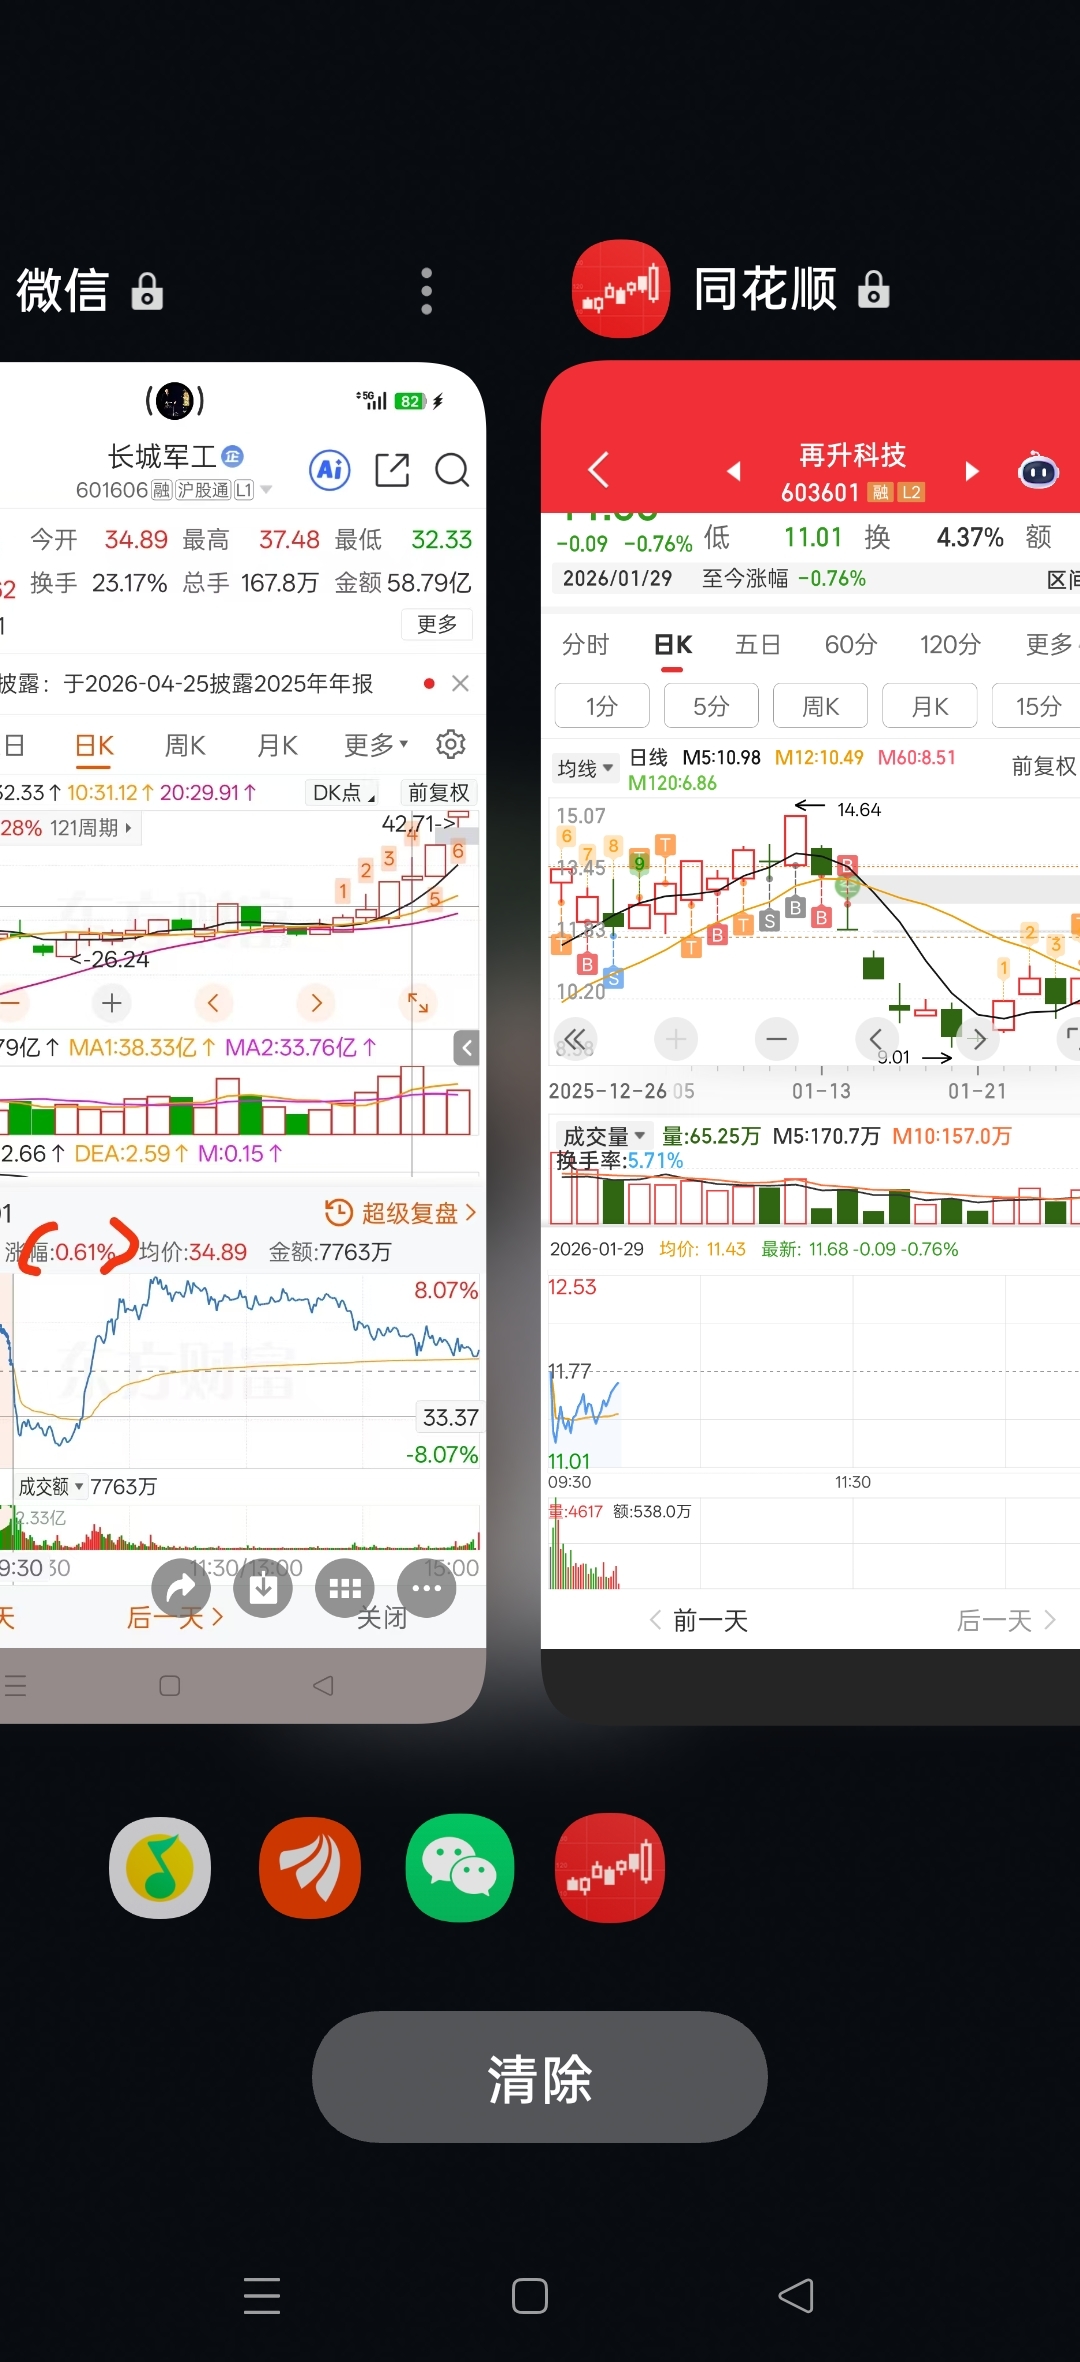Tap the download round button
The width and height of the screenshot is (1080, 2362).
pyautogui.click(x=263, y=1588)
